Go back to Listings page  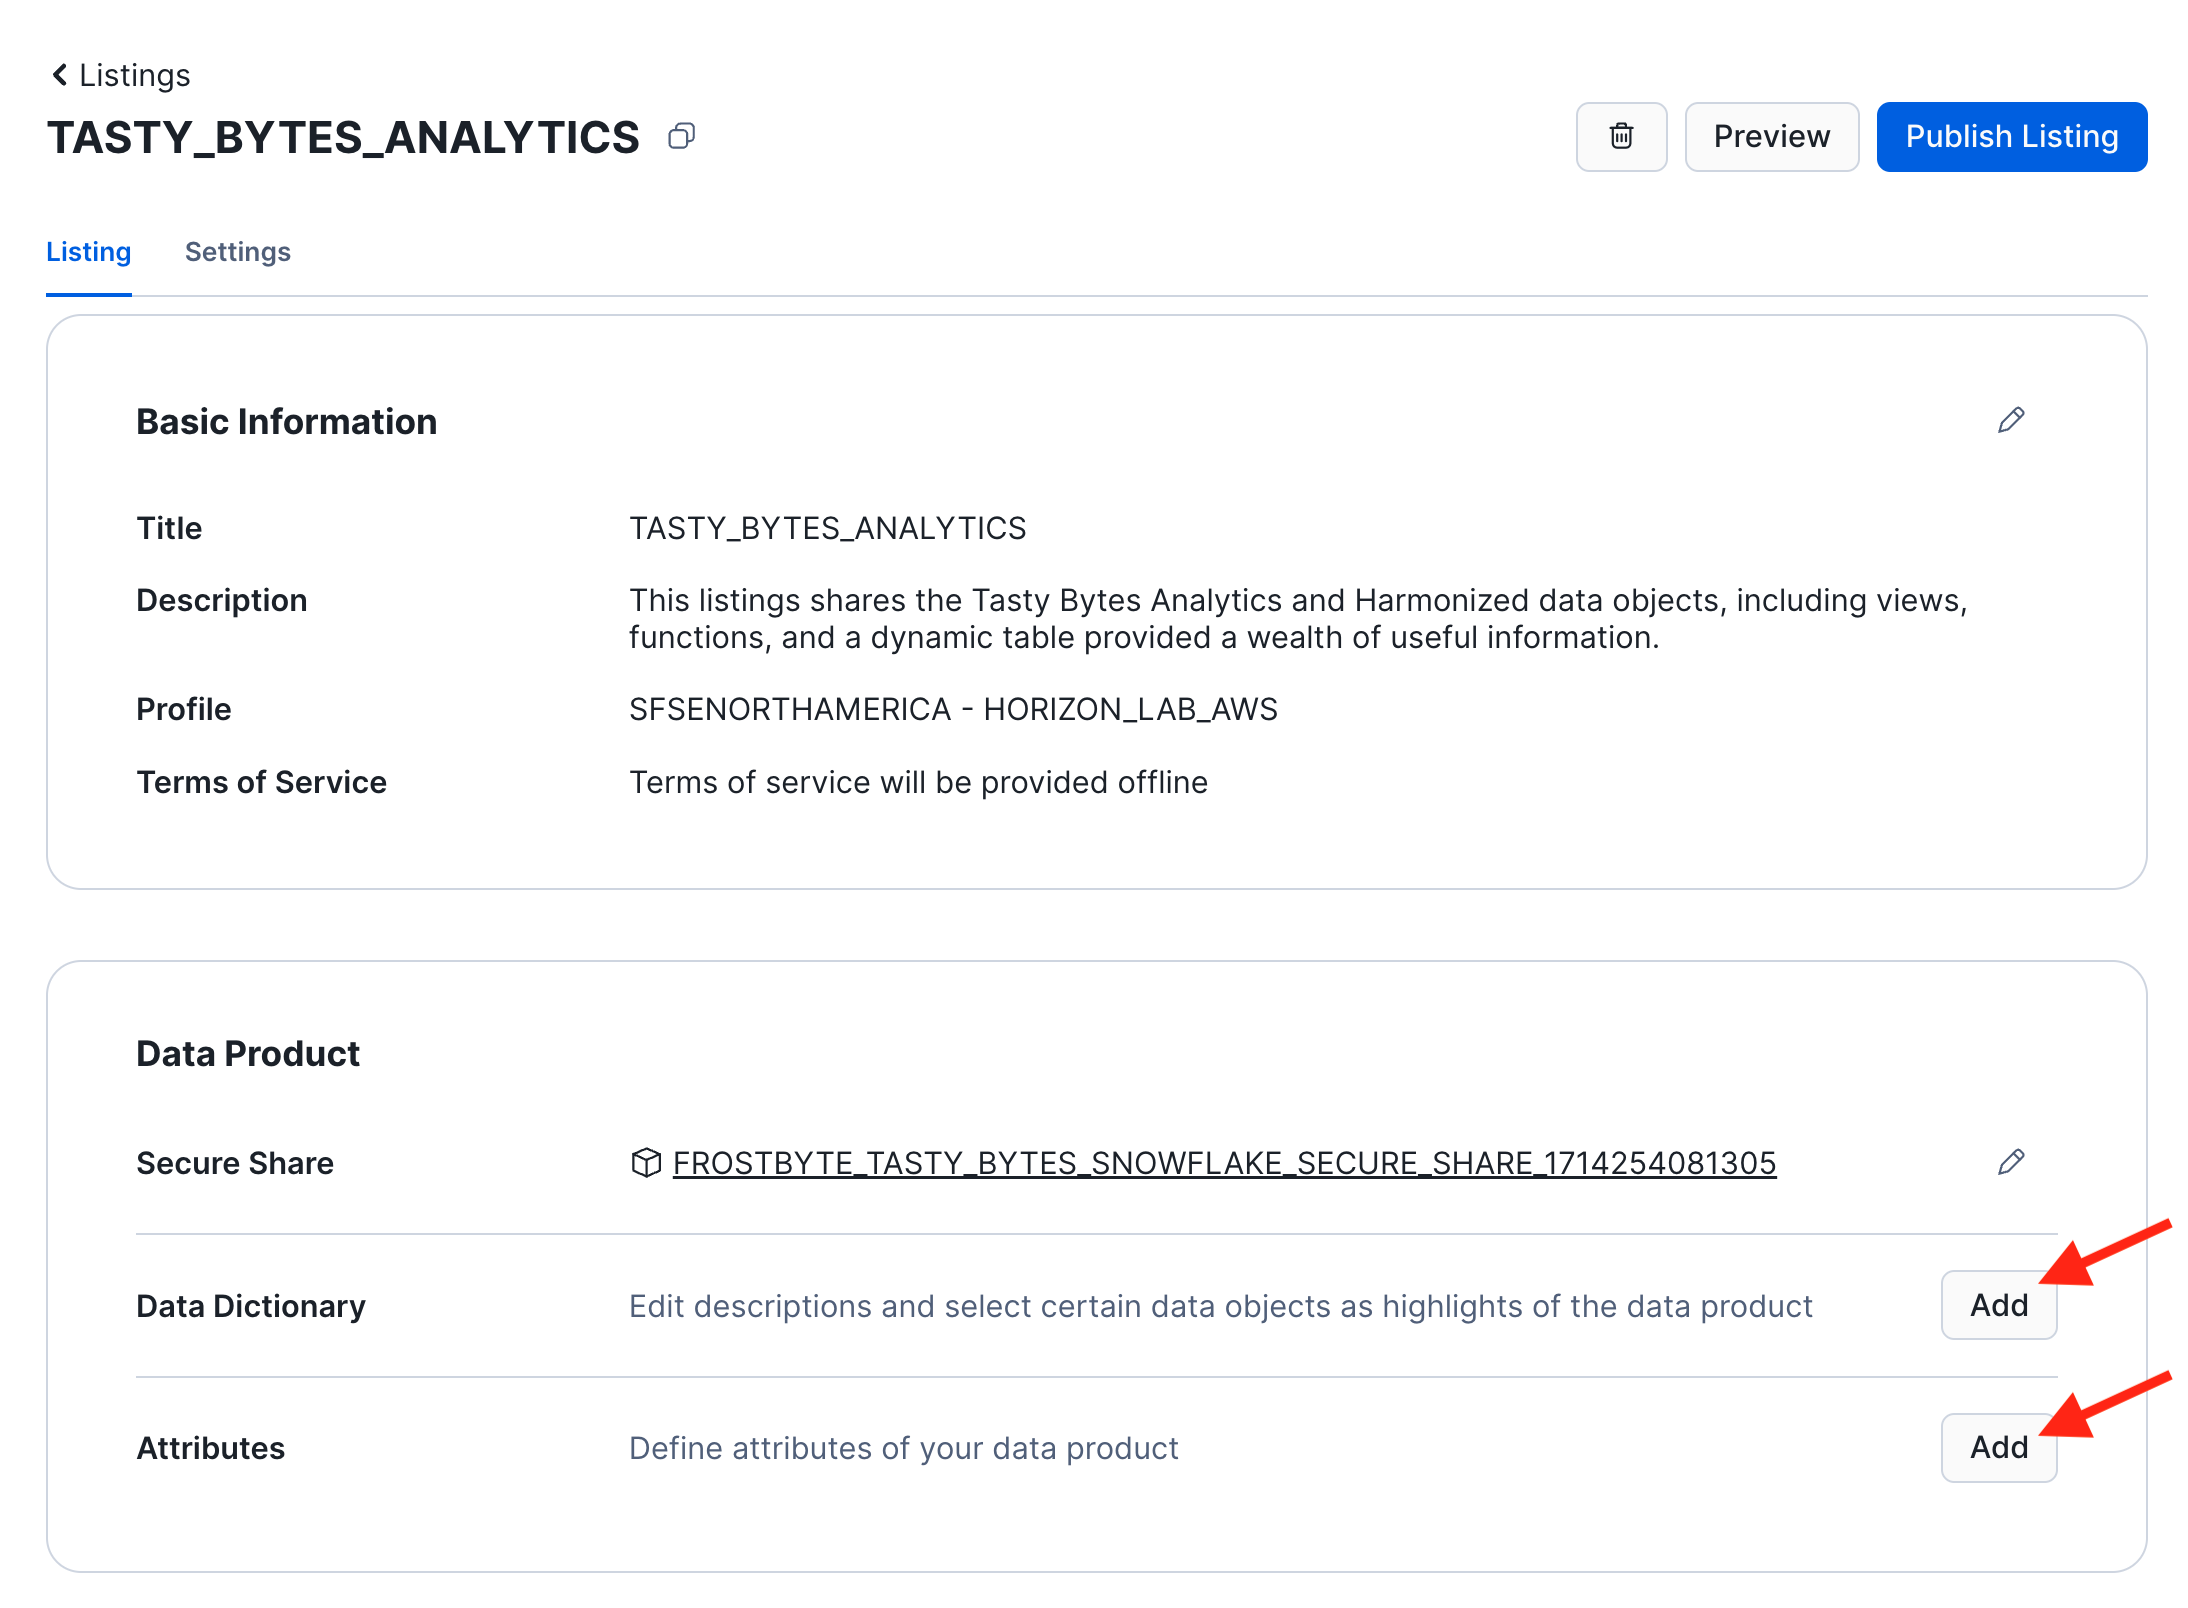click(134, 75)
